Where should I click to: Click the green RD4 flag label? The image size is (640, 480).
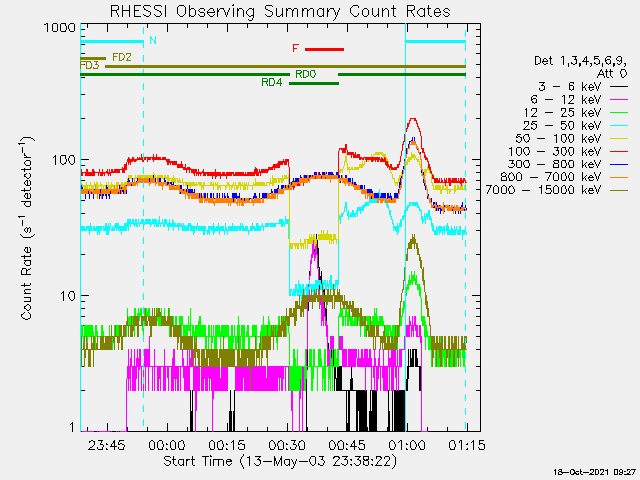pos(271,82)
